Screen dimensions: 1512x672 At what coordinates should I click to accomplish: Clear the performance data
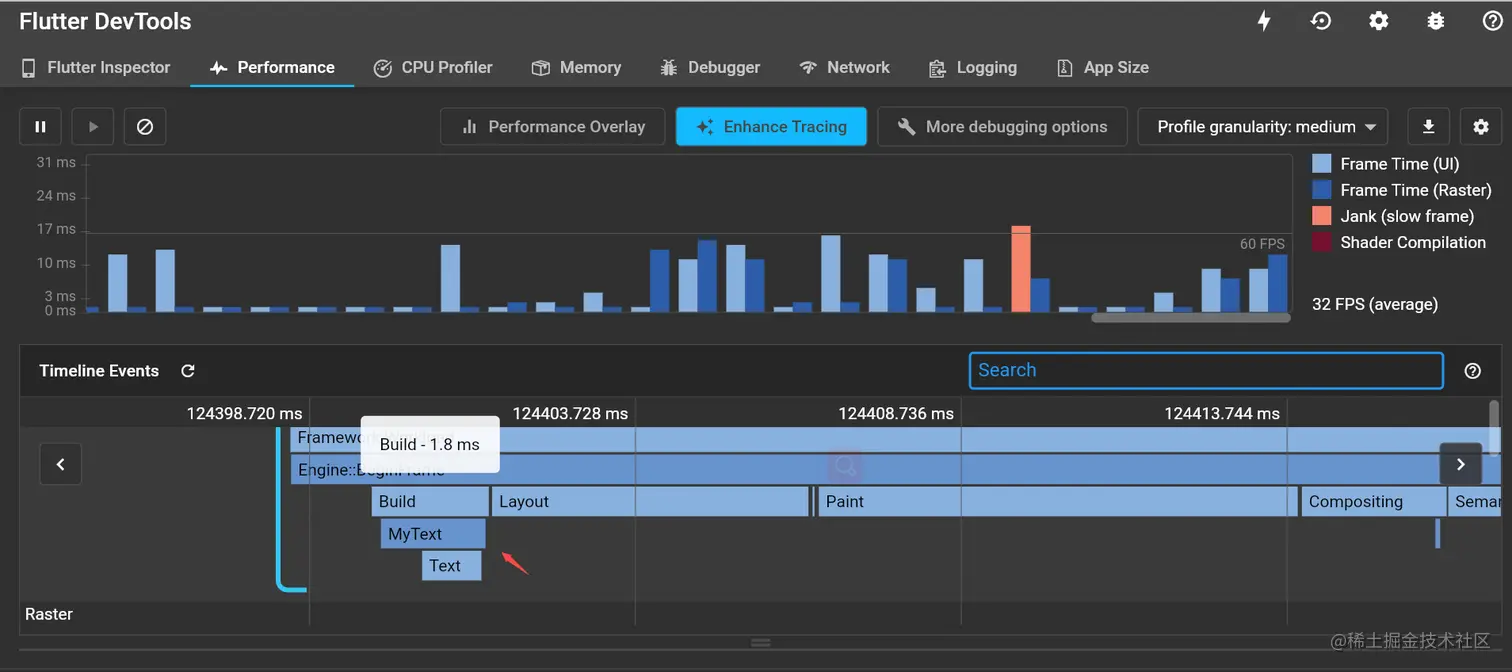[x=145, y=127]
